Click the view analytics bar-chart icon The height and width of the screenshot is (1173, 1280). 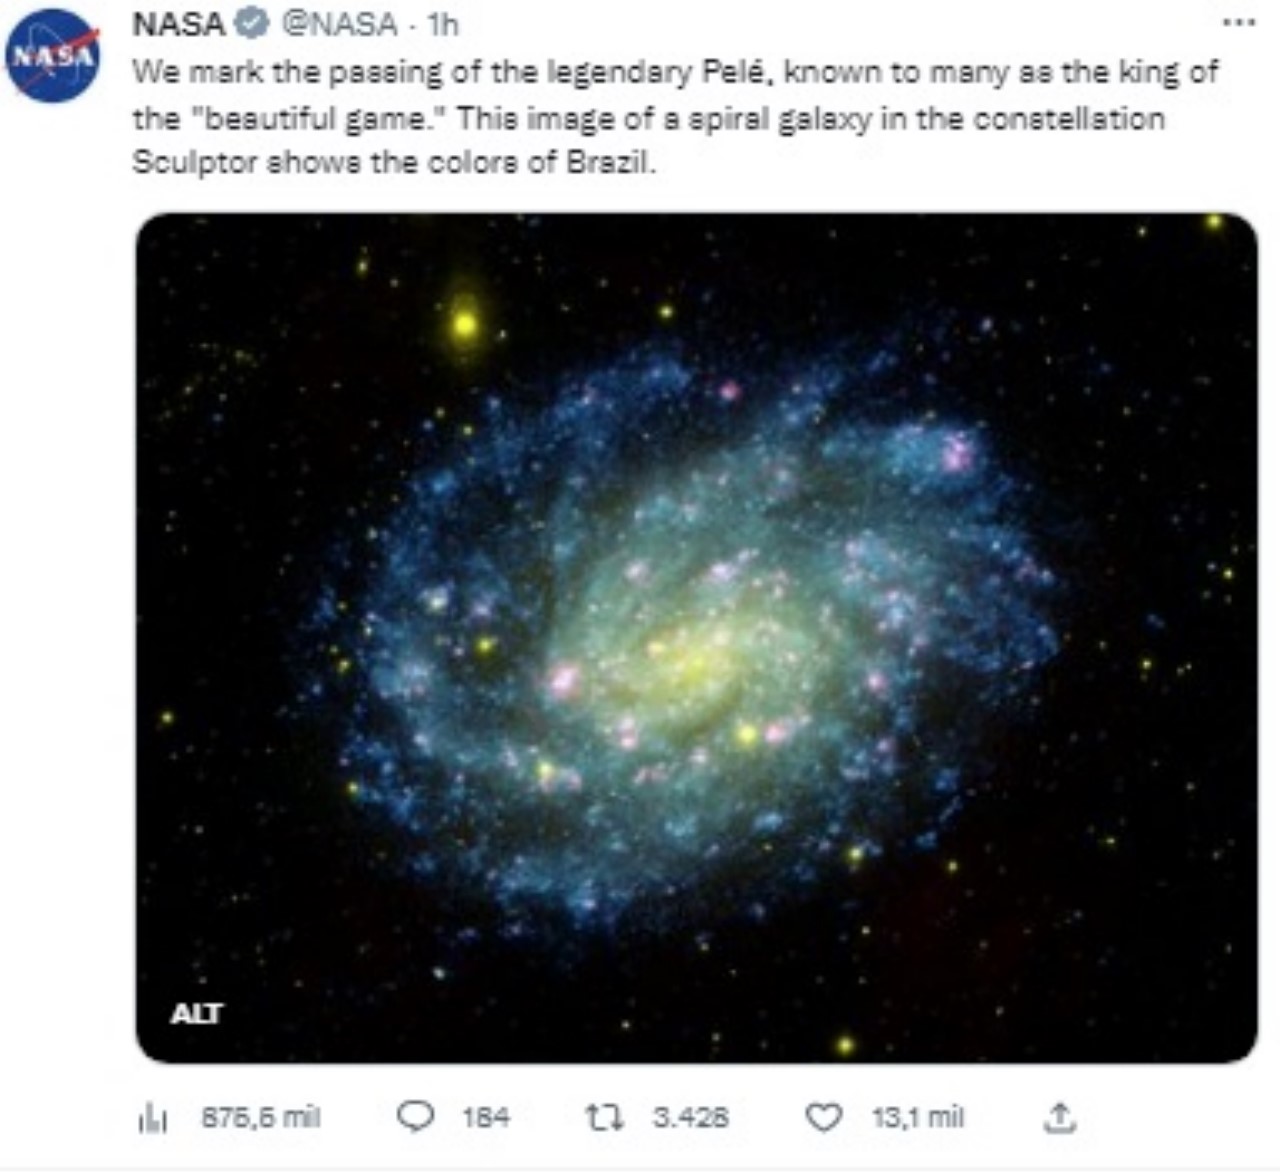point(151,1118)
